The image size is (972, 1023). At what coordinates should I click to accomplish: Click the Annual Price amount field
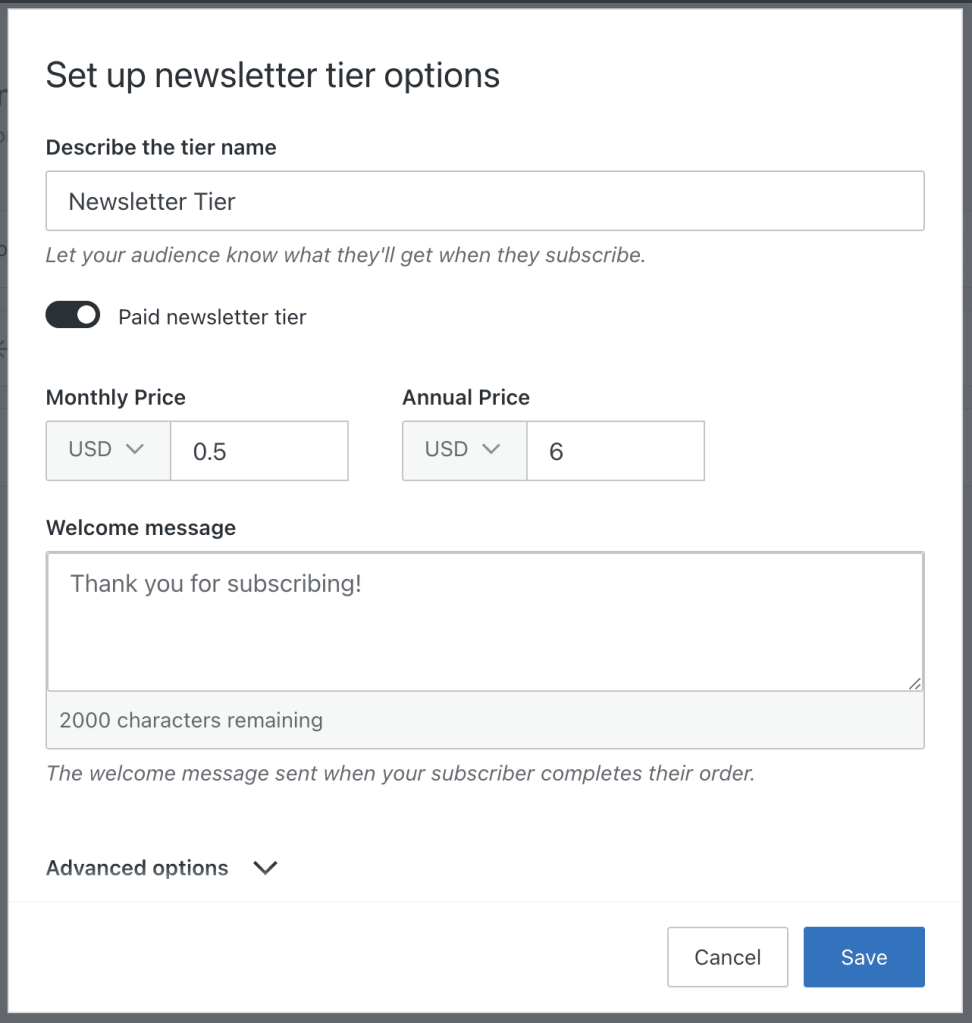615,451
